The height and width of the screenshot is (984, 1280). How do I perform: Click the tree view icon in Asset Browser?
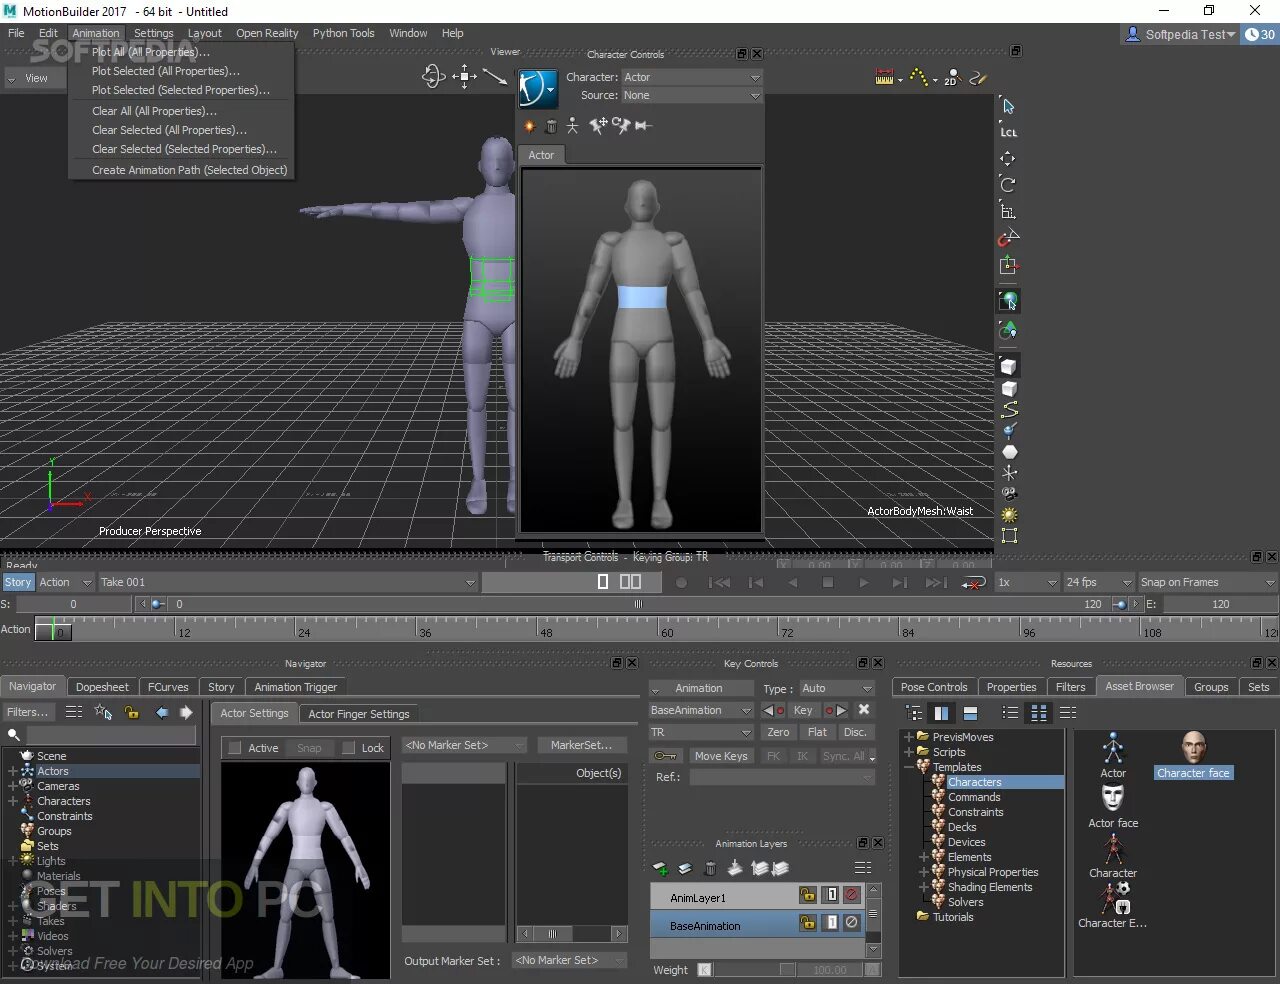[913, 713]
